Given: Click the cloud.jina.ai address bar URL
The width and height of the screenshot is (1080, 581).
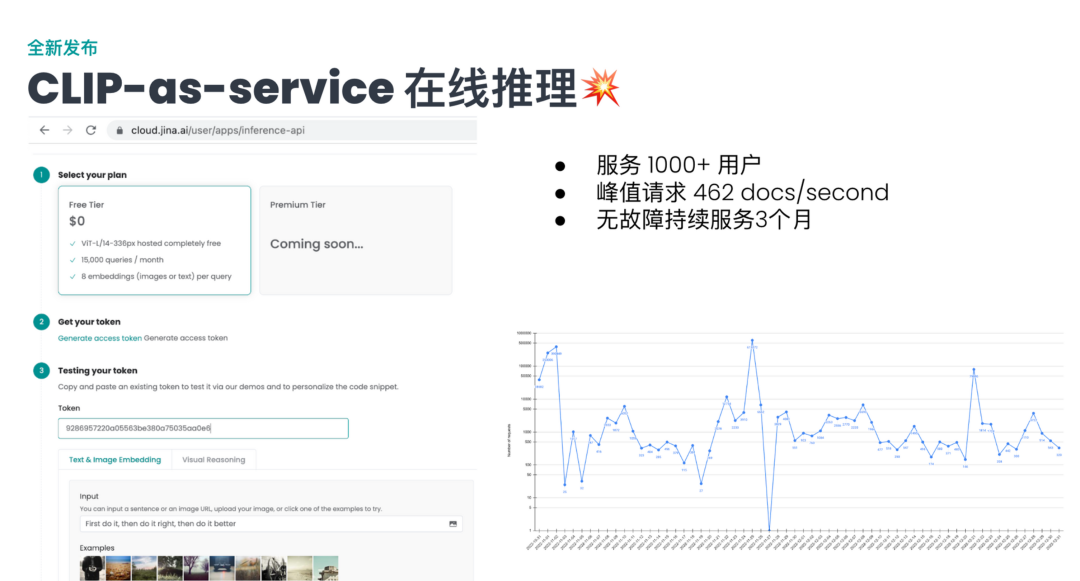Looking at the screenshot, I should pos(218,130).
